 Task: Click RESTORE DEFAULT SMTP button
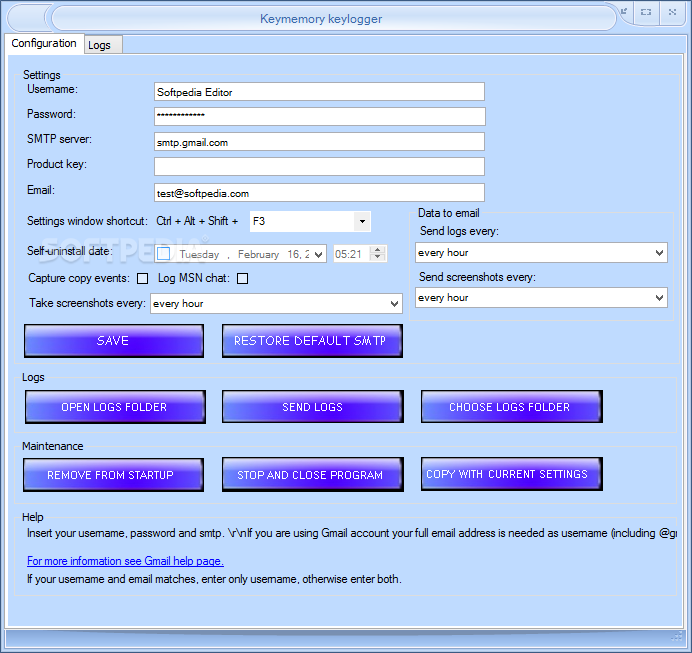312,341
